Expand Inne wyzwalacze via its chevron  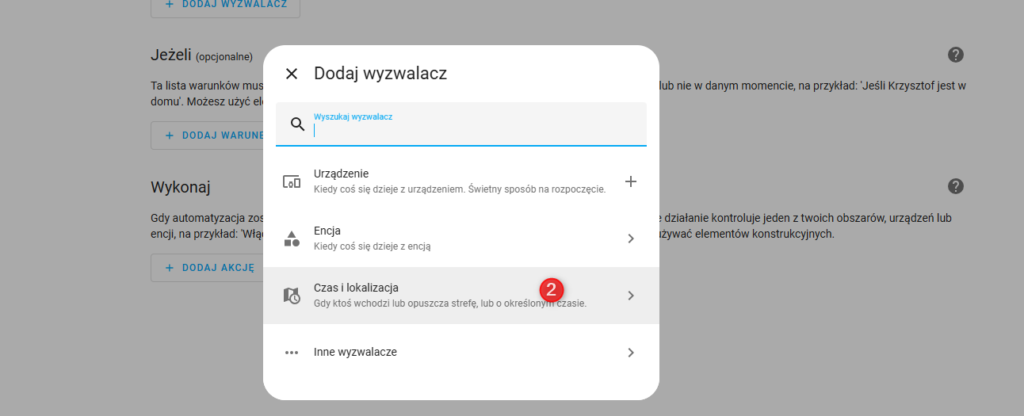point(630,352)
